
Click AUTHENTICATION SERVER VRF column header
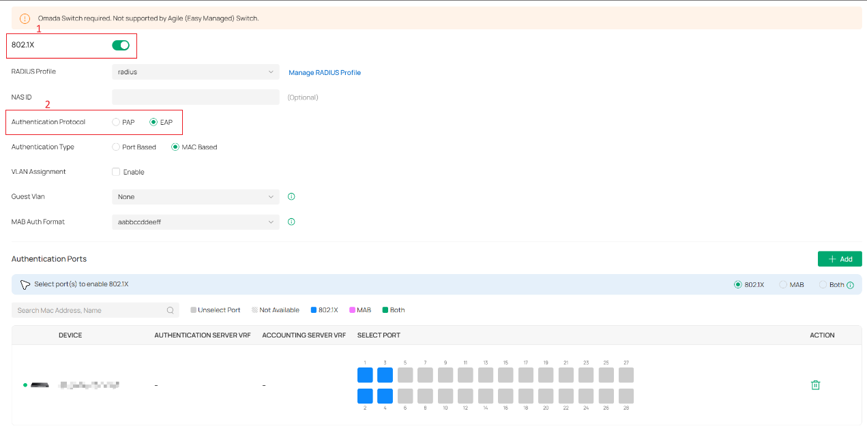(202, 335)
